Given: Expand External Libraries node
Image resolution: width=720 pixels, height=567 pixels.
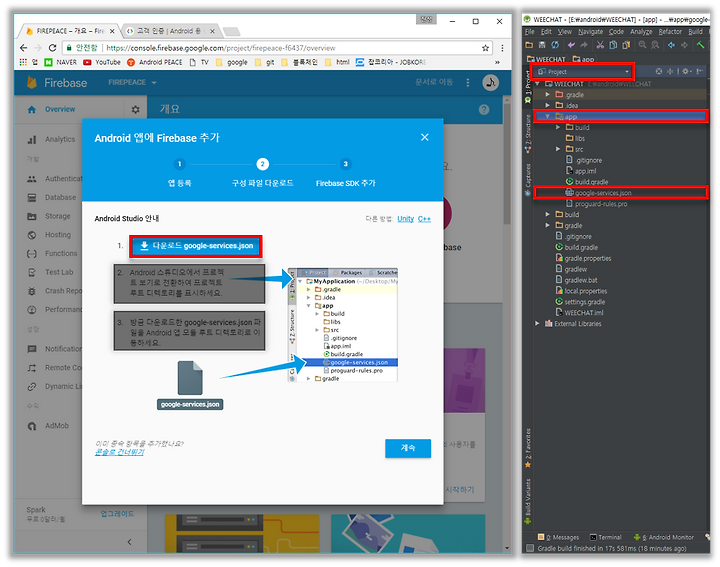Looking at the screenshot, I should (x=537, y=324).
